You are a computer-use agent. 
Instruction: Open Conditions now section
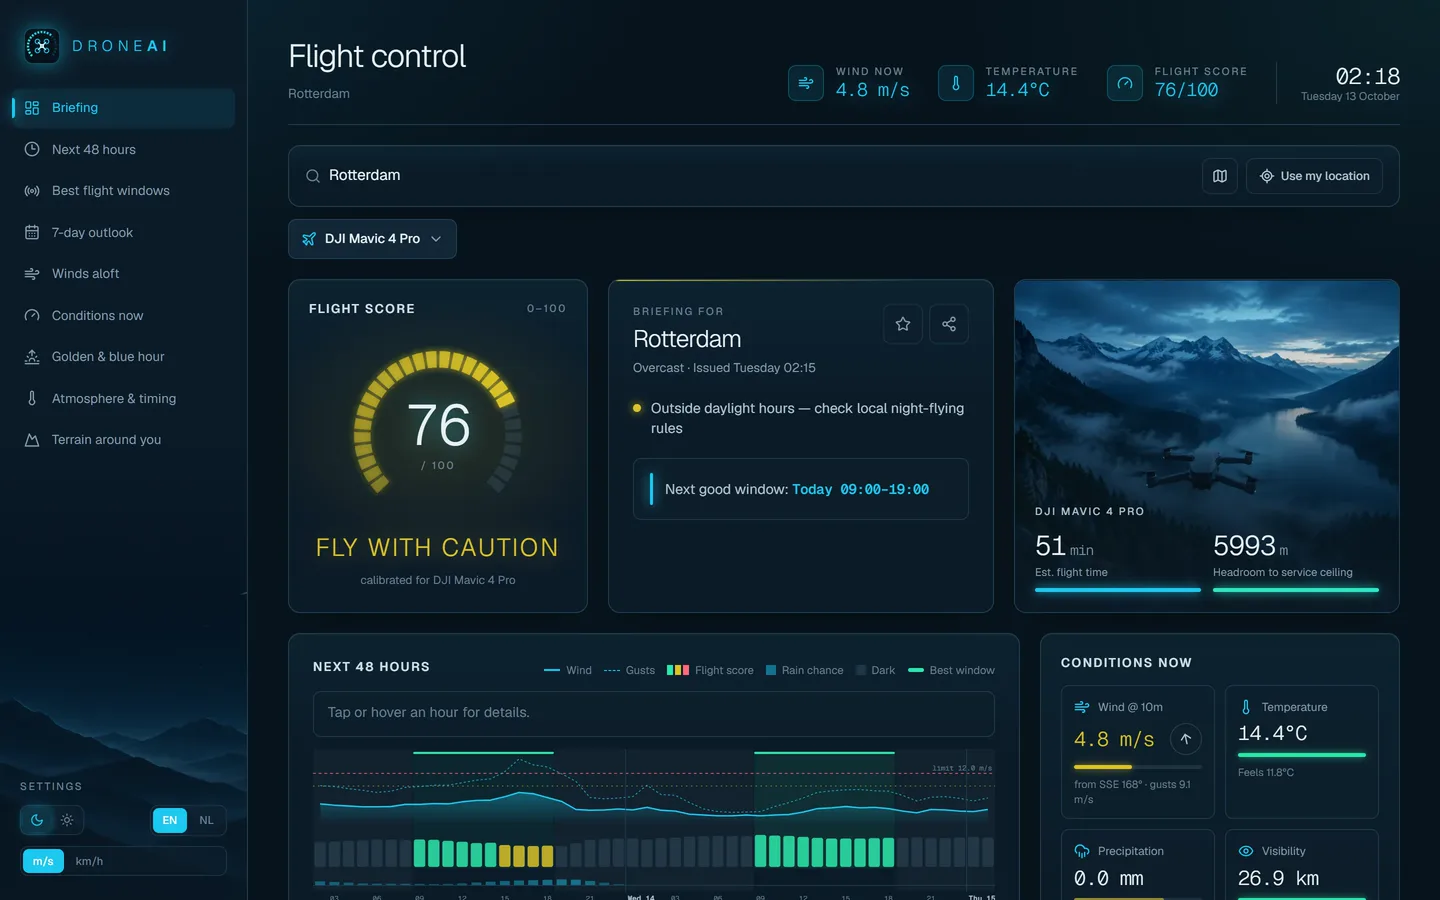pos(123,316)
